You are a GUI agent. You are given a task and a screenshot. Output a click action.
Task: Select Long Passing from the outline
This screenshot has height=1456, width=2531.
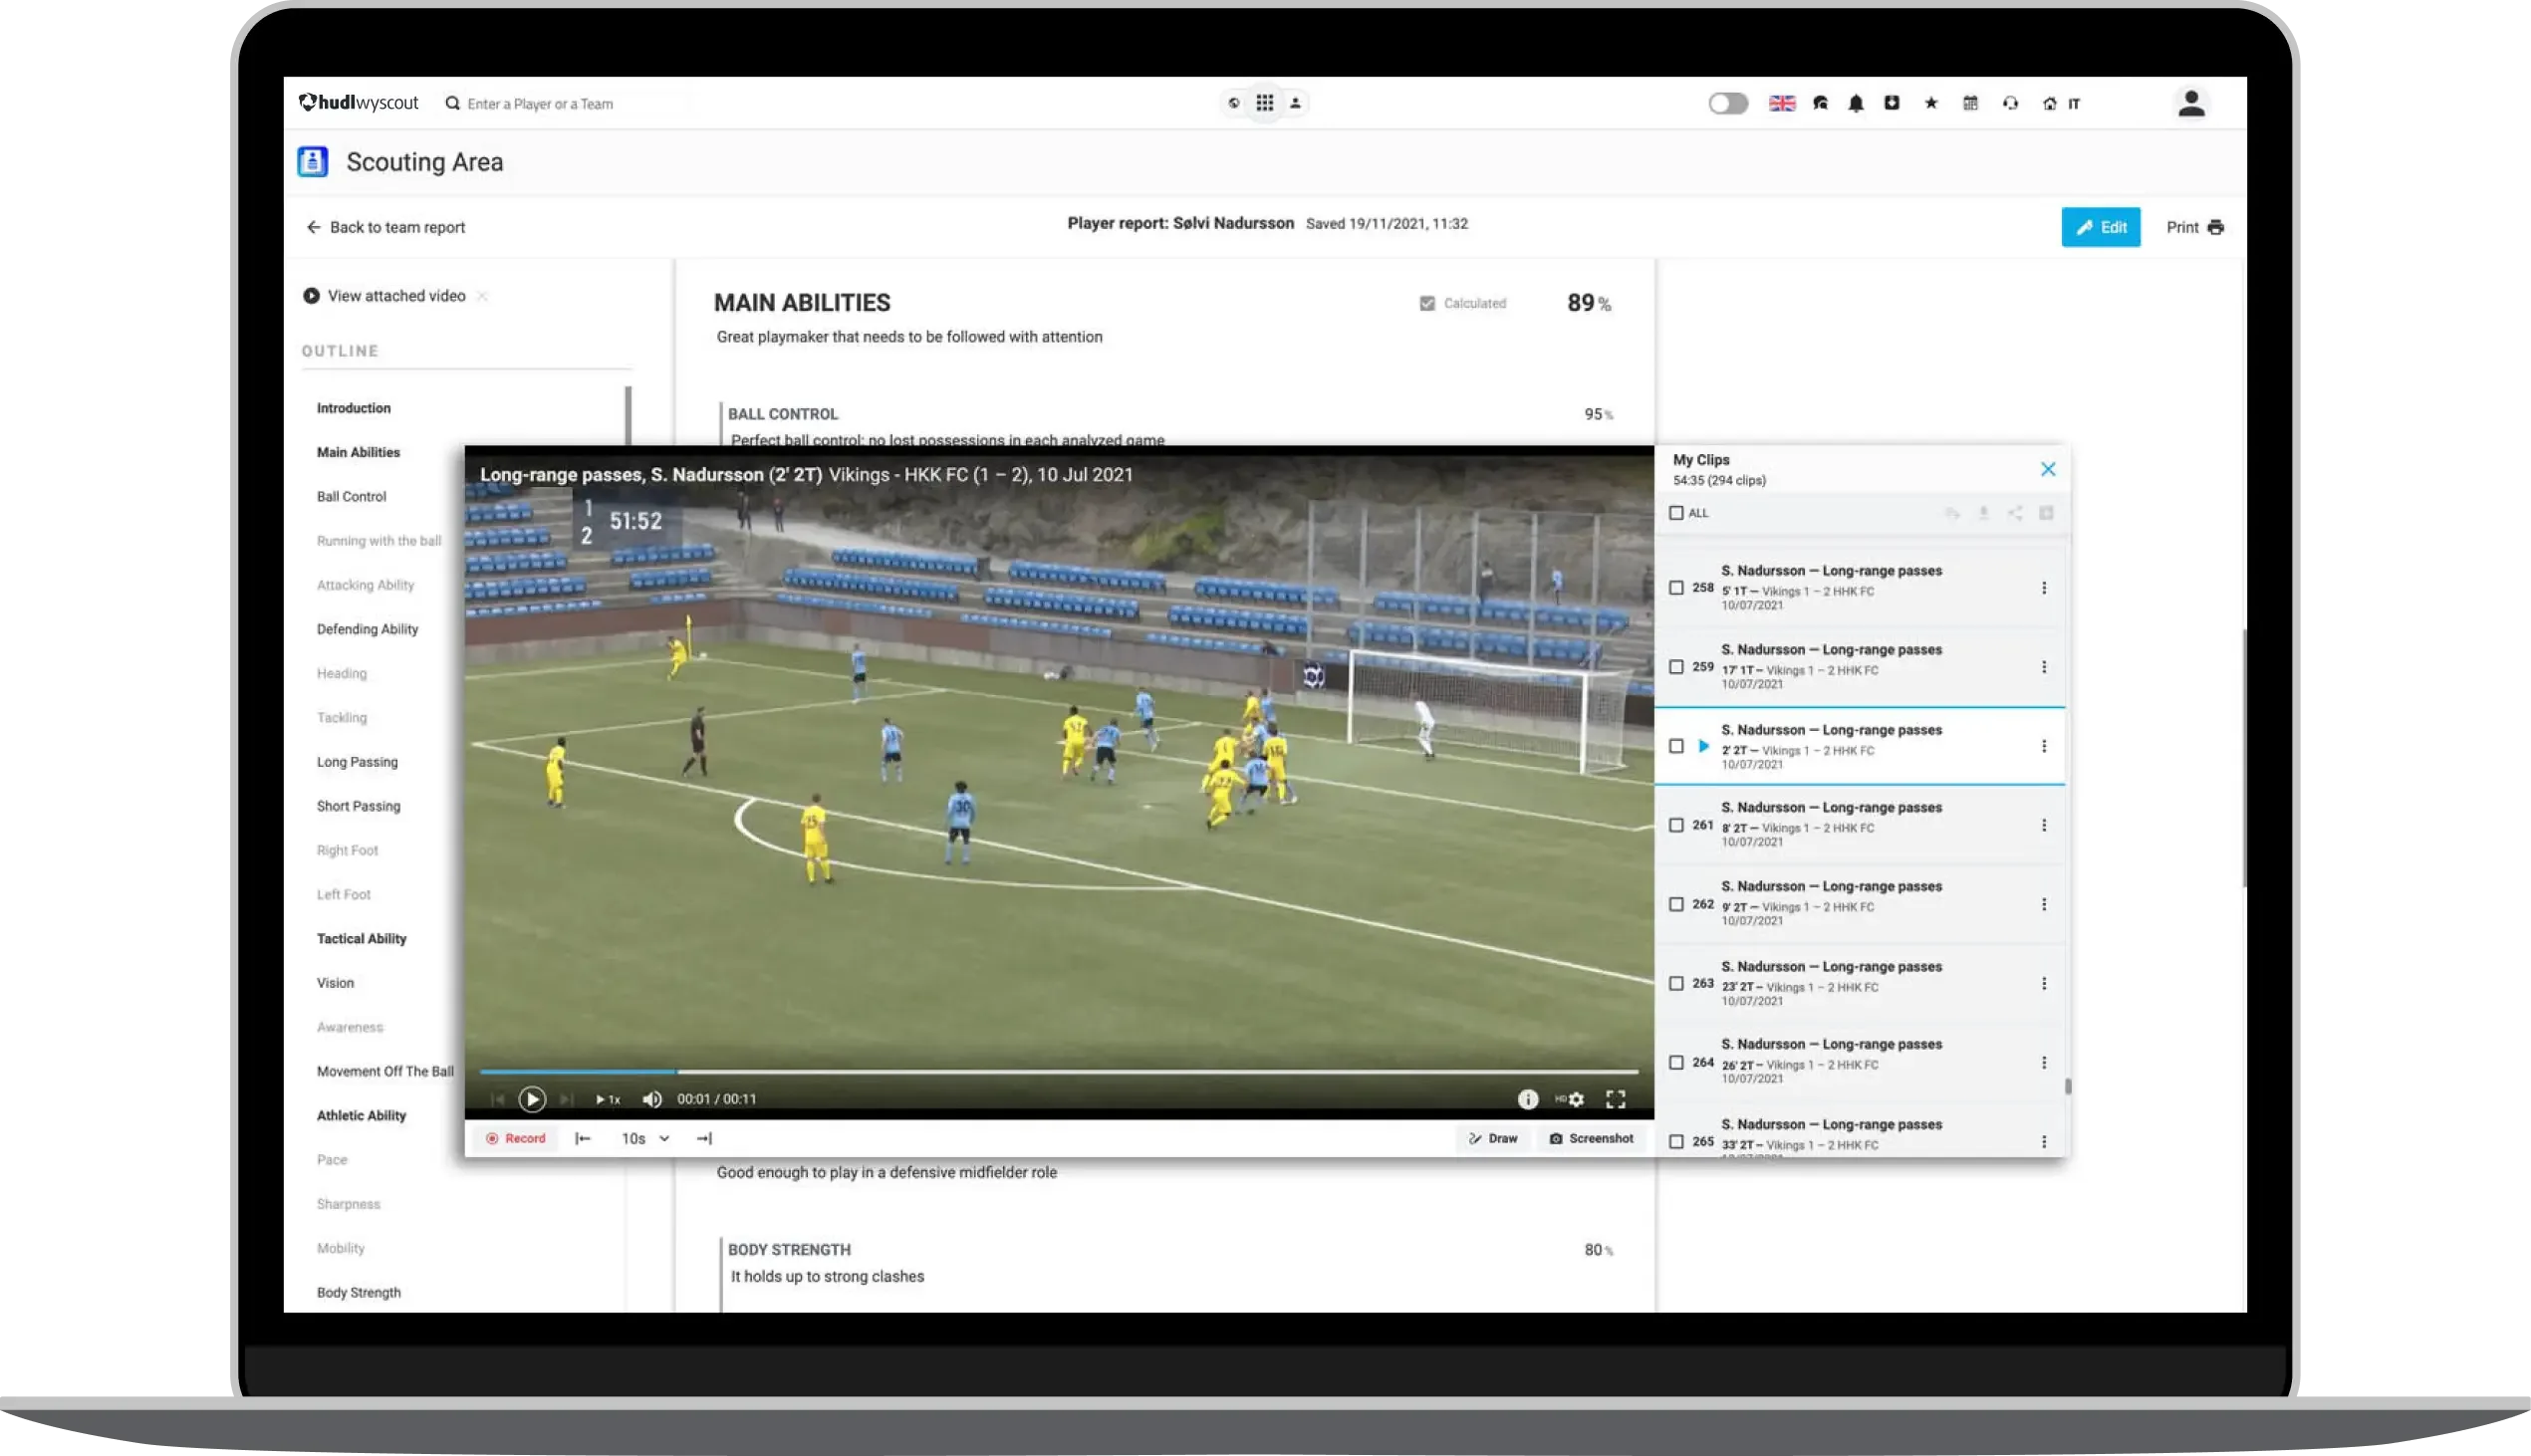[357, 761]
